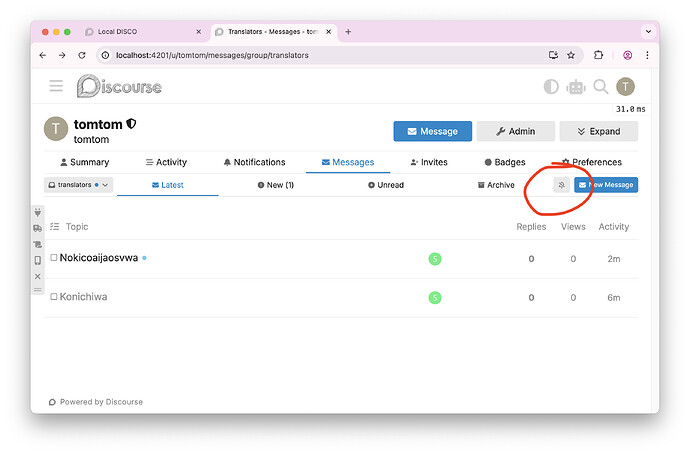Open the Chrome profile icon
The image size is (690, 453).
coord(628,55)
